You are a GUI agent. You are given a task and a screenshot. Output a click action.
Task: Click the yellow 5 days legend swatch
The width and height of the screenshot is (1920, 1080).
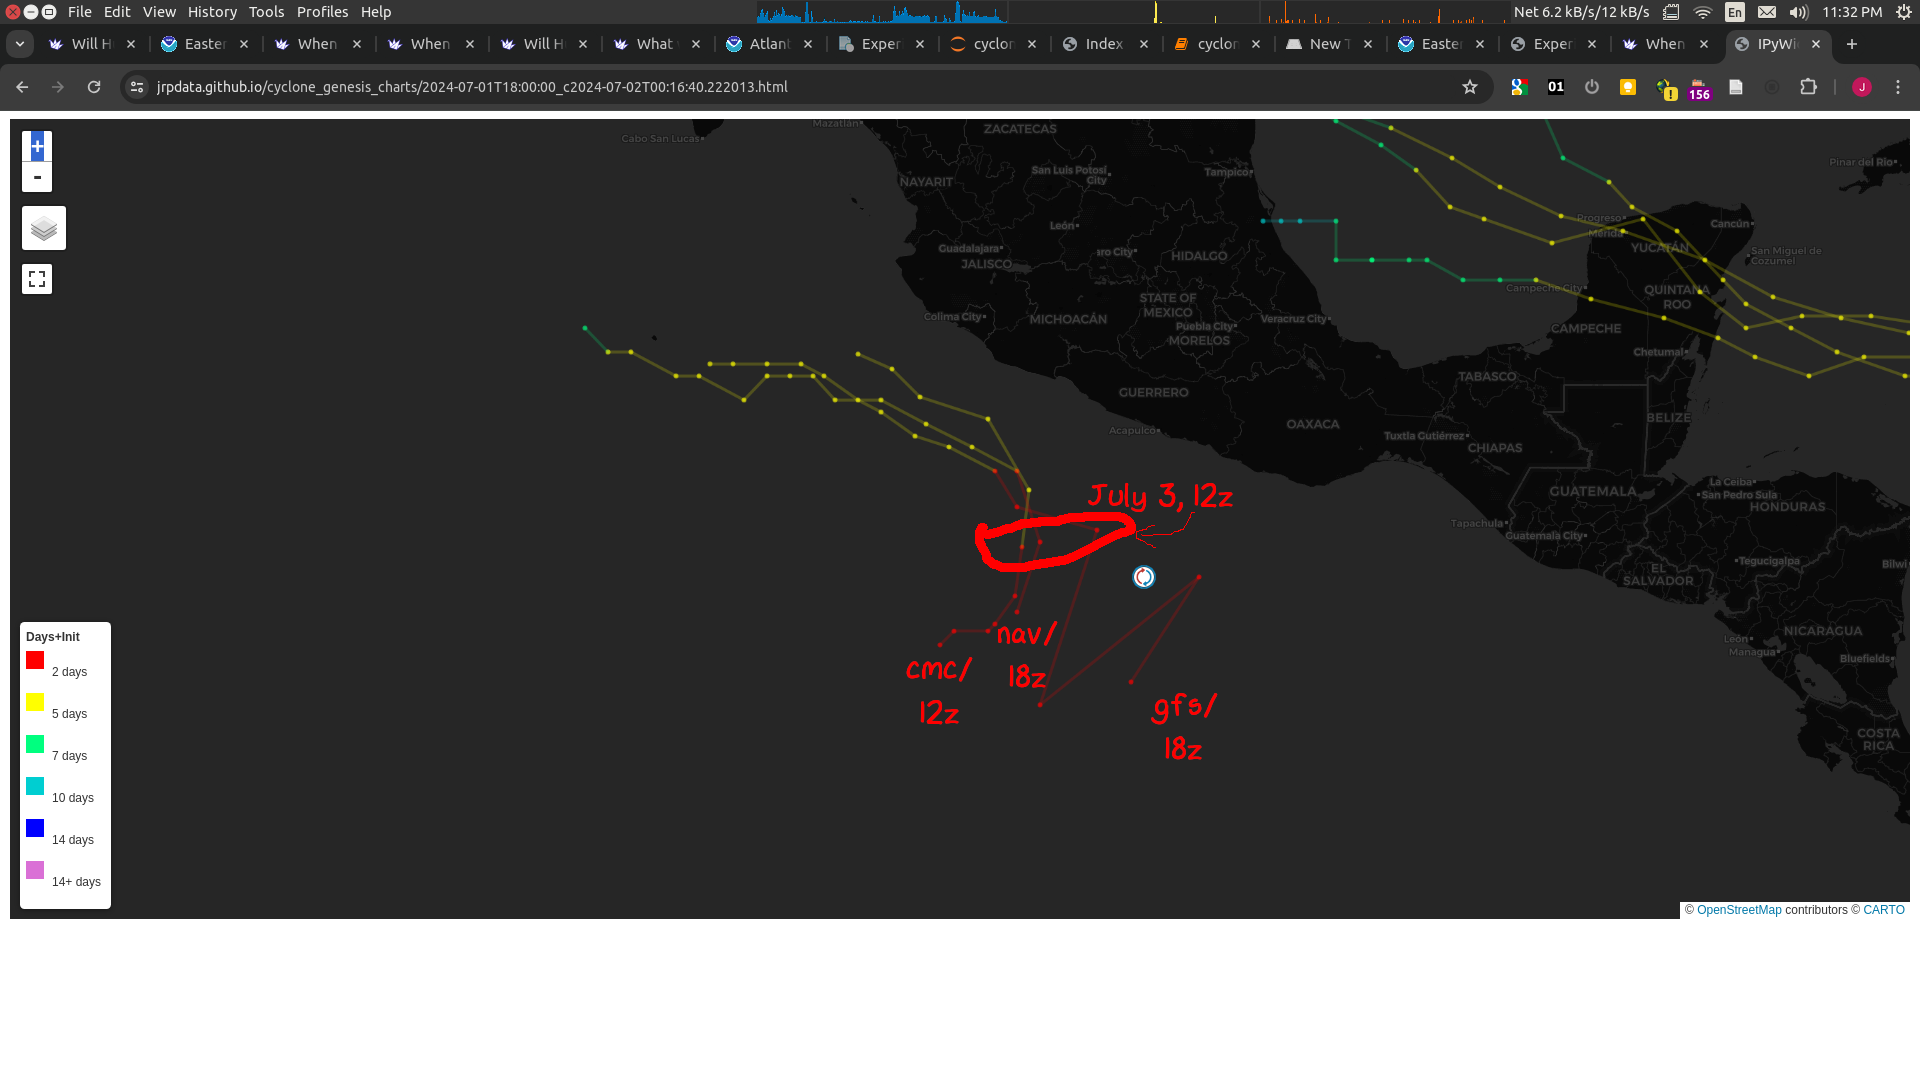pyautogui.click(x=35, y=702)
